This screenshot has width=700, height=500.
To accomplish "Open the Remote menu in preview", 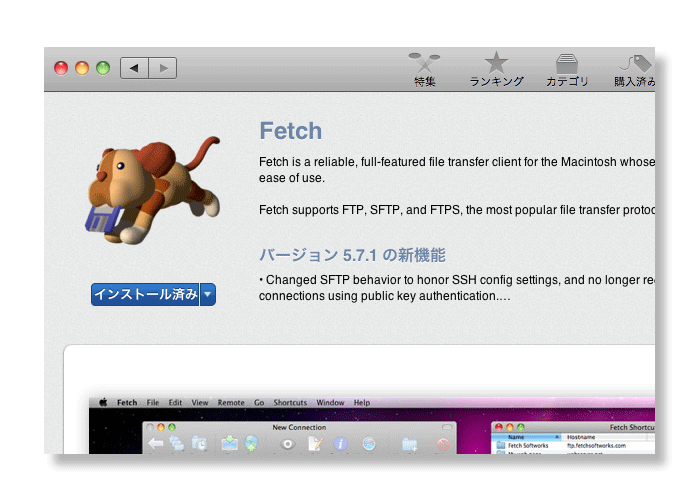I will [231, 403].
